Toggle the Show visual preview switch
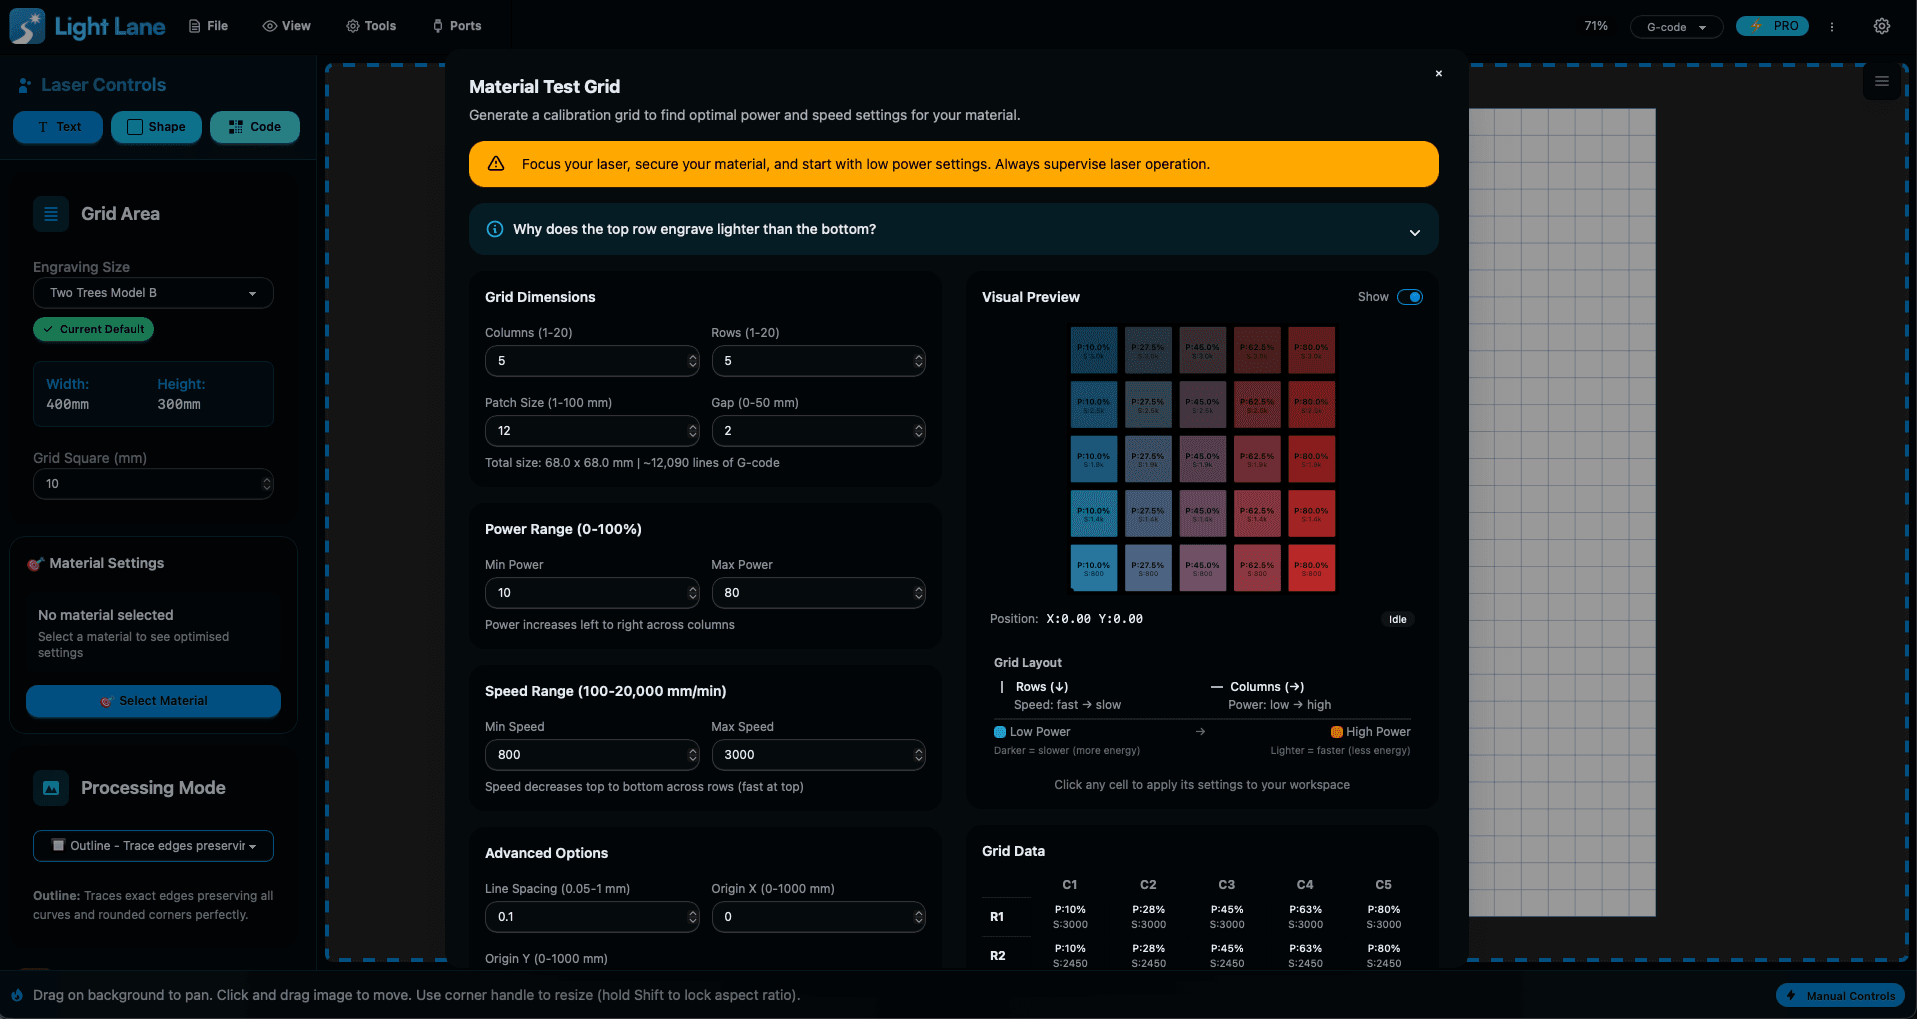This screenshot has height=1019, width=1917. (1409, 297)
